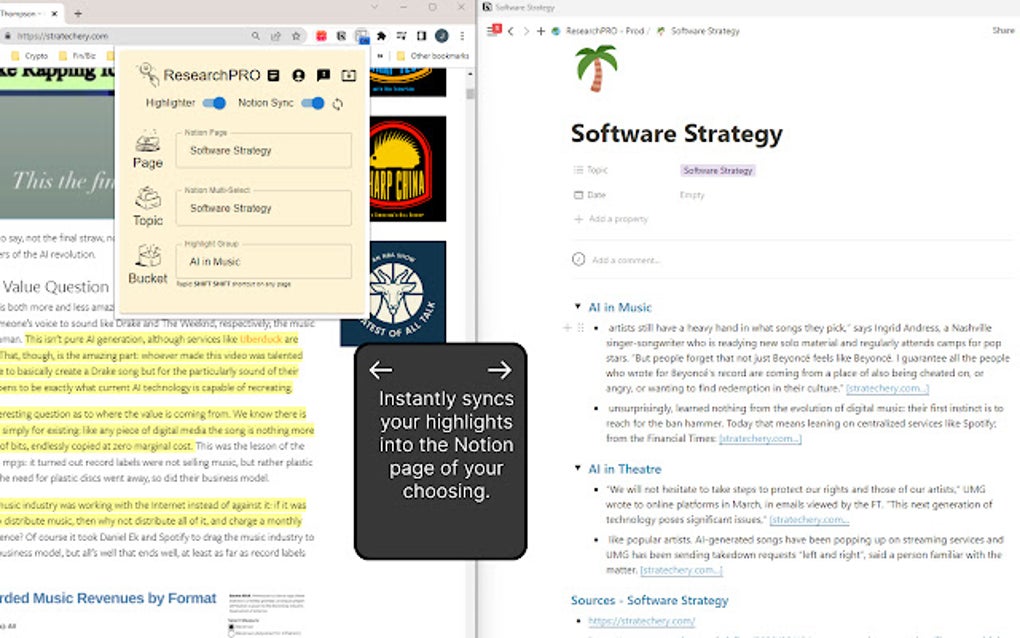Collapse the AI in Theatre toggle in Notion

tap(577, 468)
